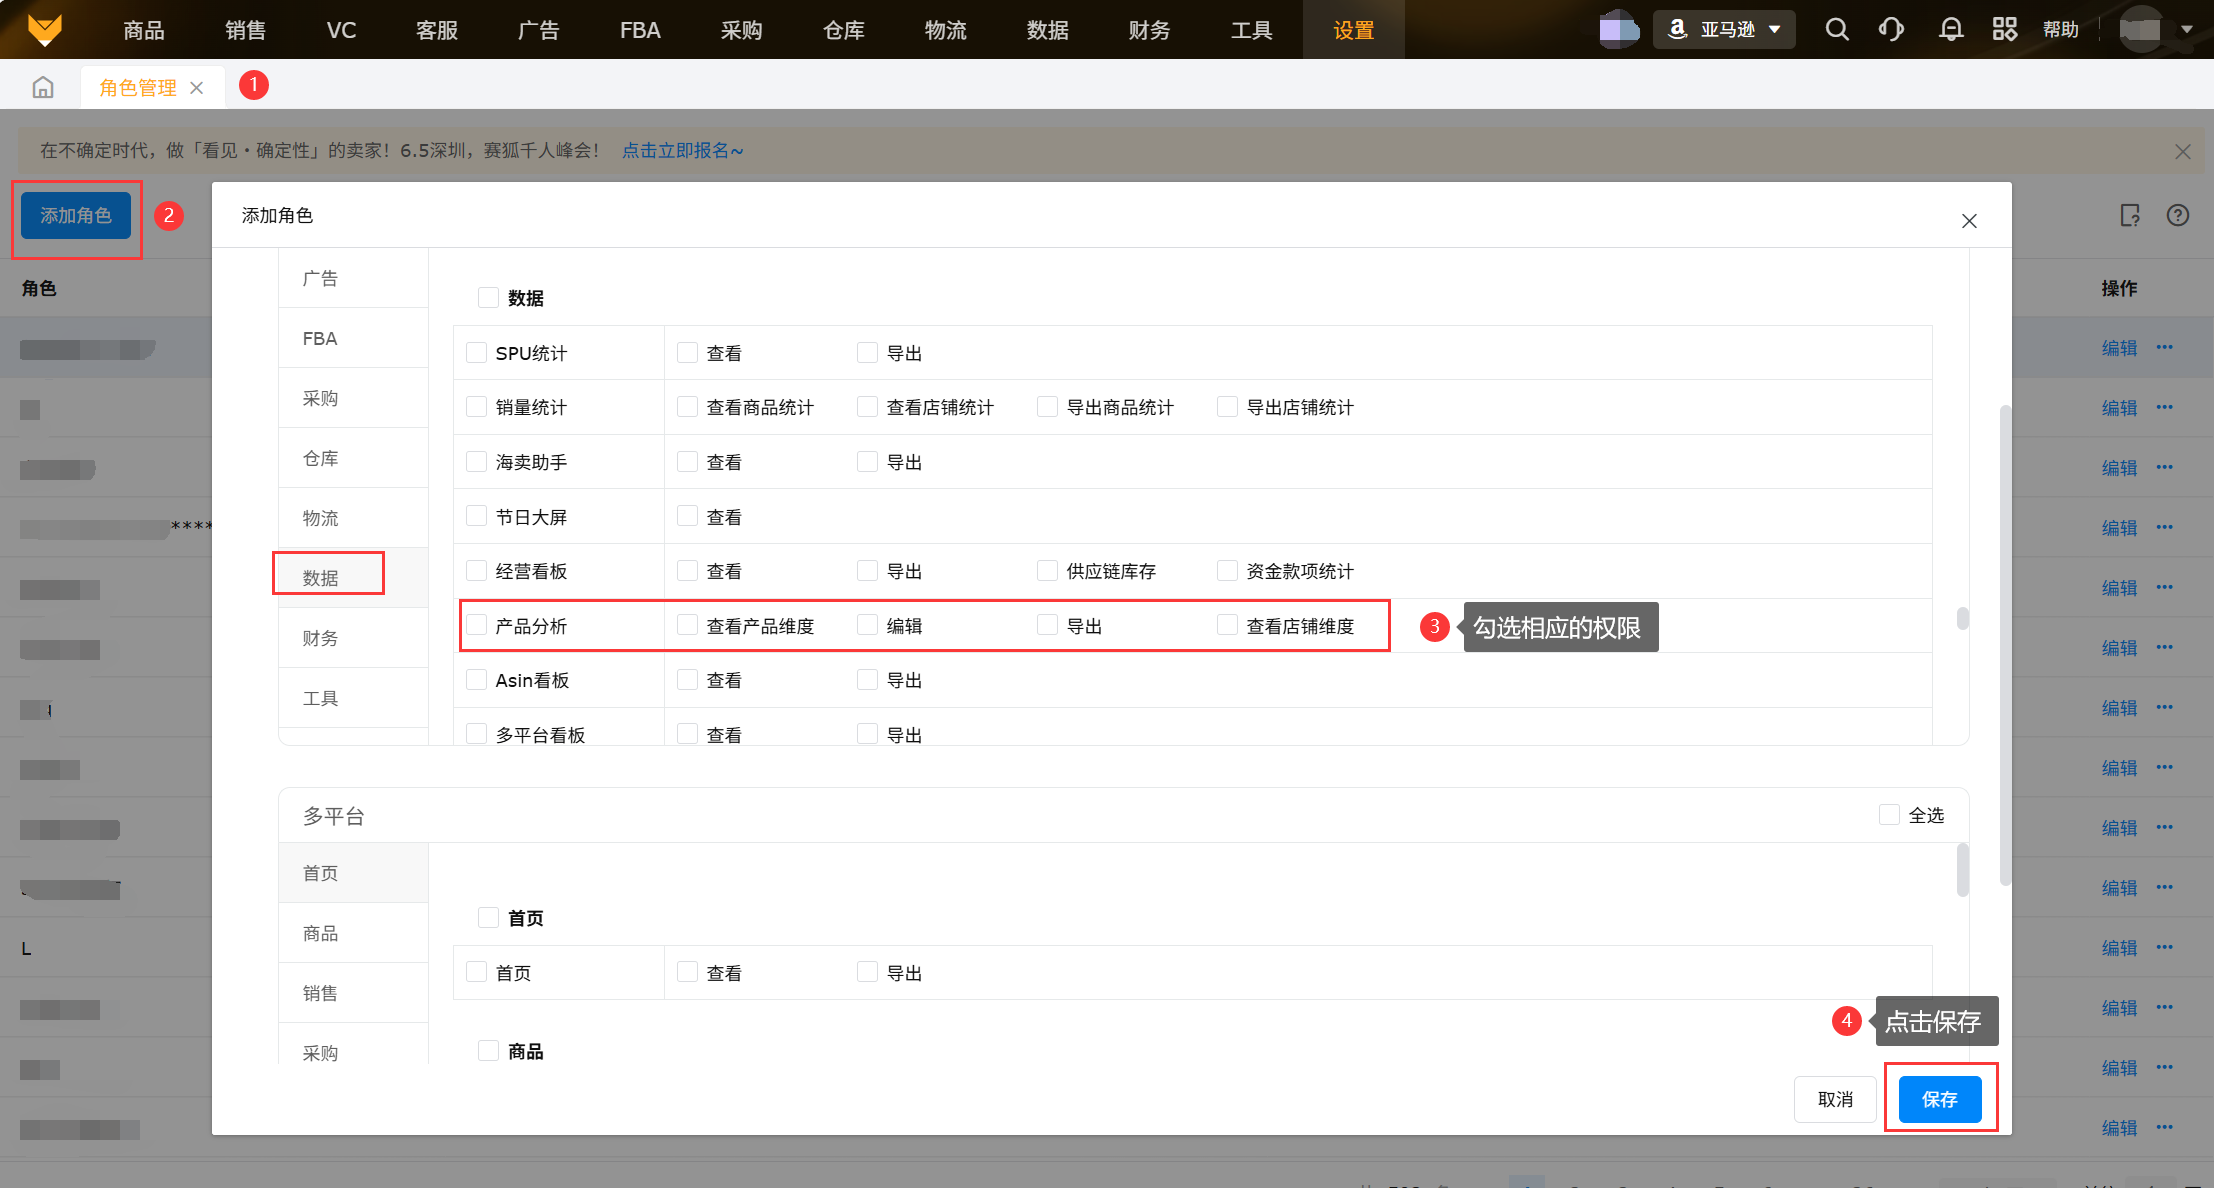This screenshot has height=1188, width=2214.
Task: Open the notification bell icon
Action: (1950, 29)
